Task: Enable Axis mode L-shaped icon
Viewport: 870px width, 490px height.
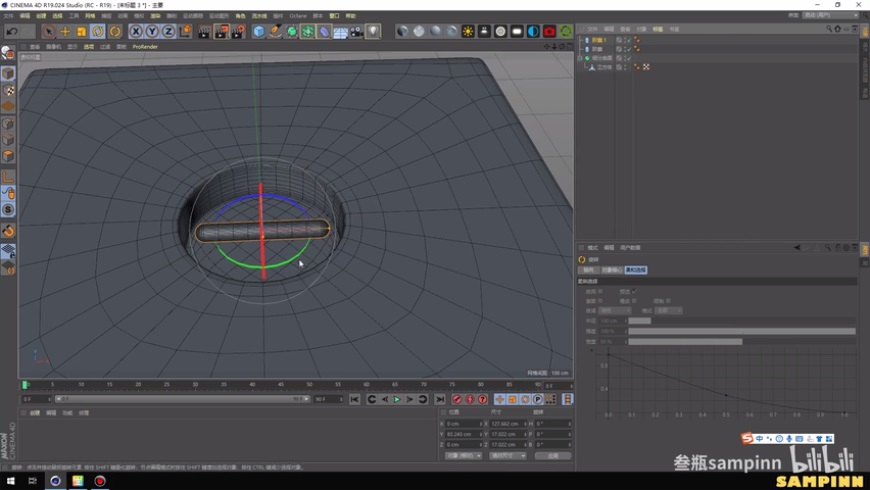Action: pos(8,176)
